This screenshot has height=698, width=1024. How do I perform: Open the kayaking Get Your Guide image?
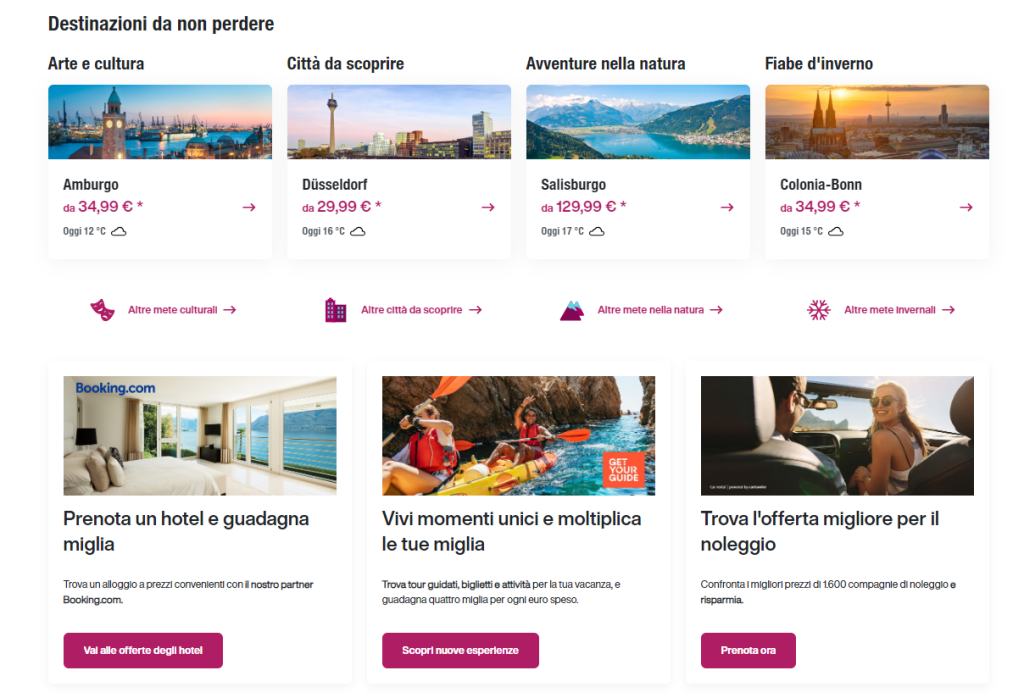pyautogui.click(x=518, y=435)
